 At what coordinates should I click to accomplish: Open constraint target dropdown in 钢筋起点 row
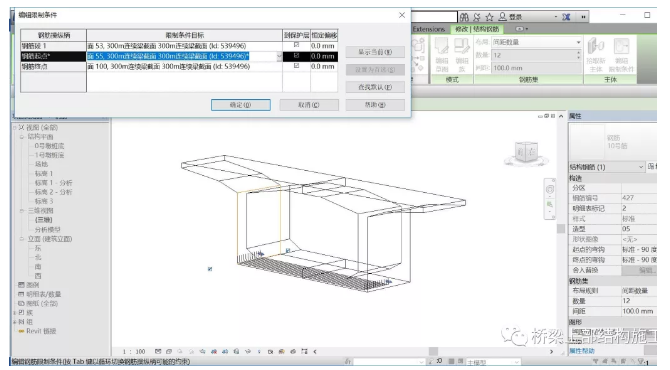[279, 56]
